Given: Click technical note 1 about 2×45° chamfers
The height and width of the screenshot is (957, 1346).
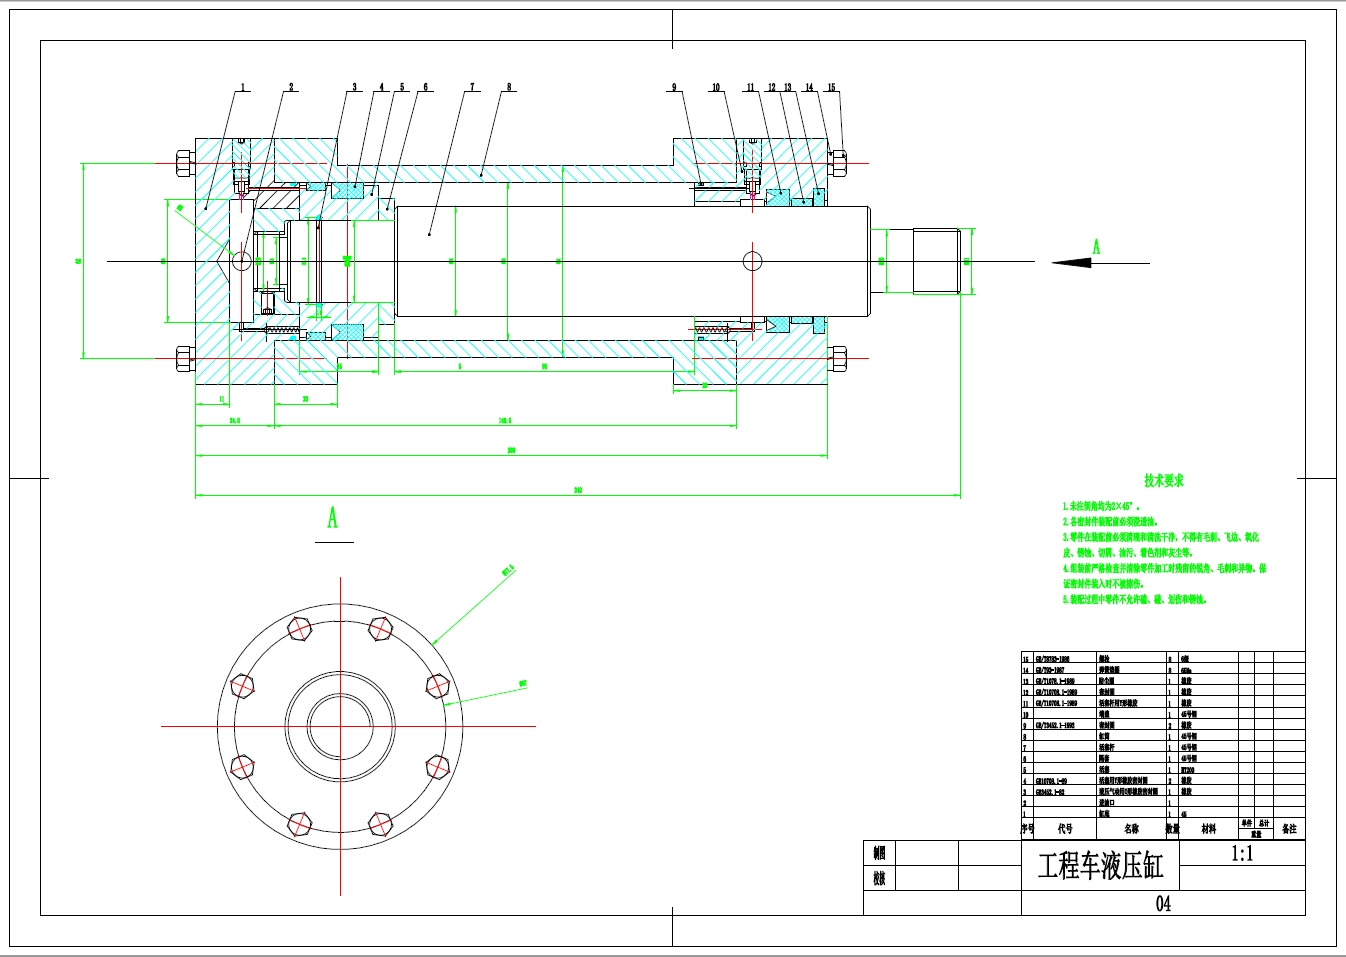Looking at the screenshot, I should click(1101, 507).
